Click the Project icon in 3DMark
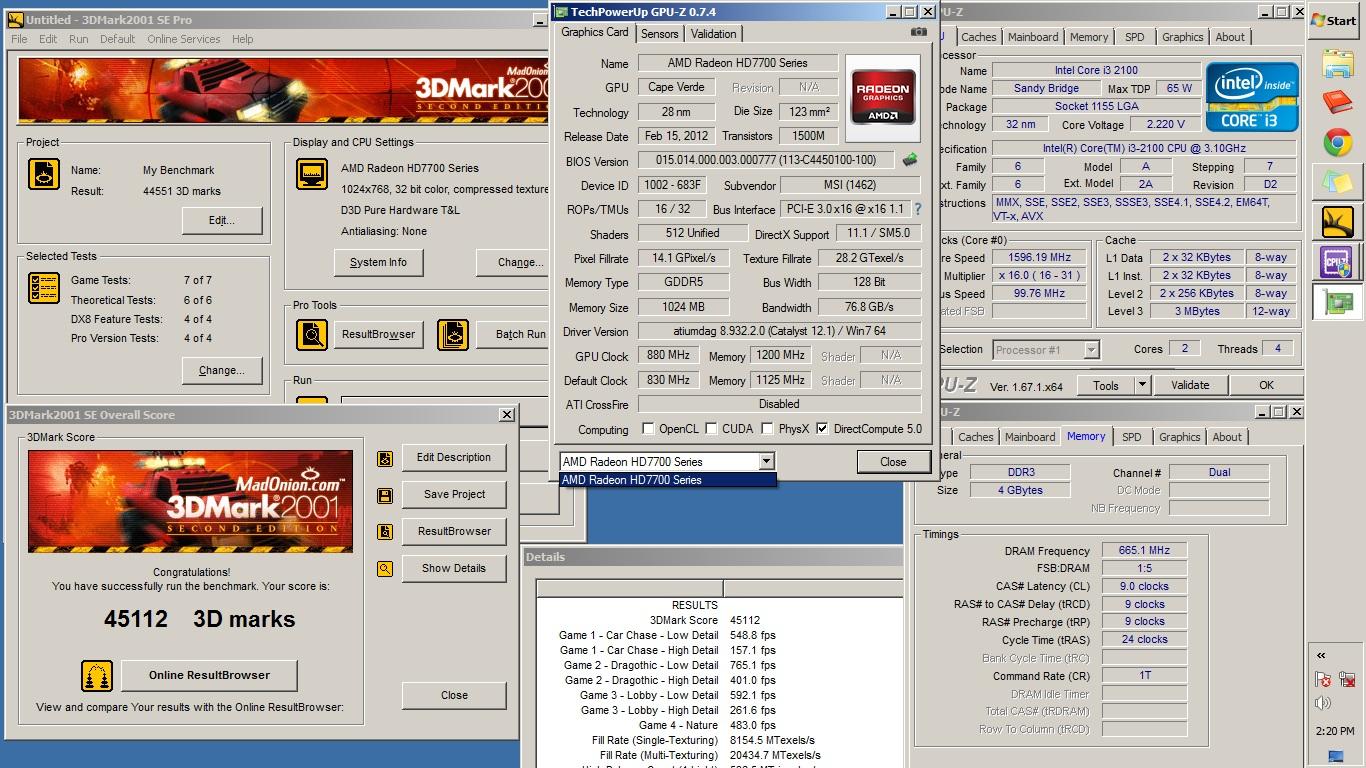The image size is (1366, 768). (x=44, y=174)
